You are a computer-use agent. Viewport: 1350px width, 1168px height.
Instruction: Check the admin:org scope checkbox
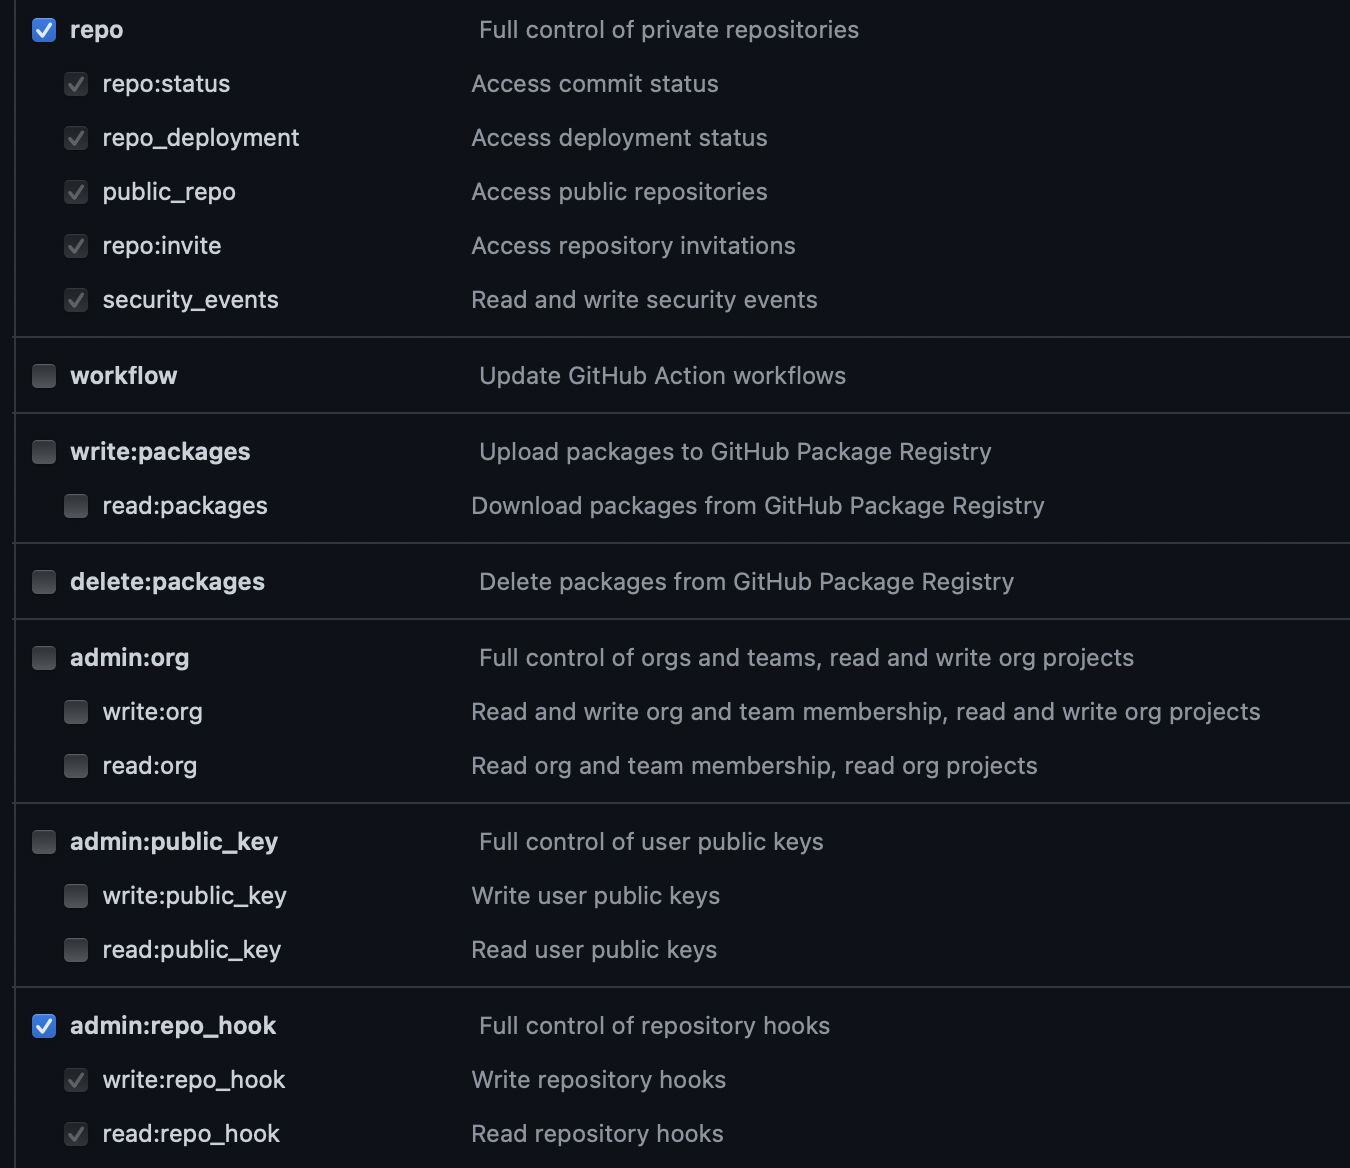[x=44, y=658]
